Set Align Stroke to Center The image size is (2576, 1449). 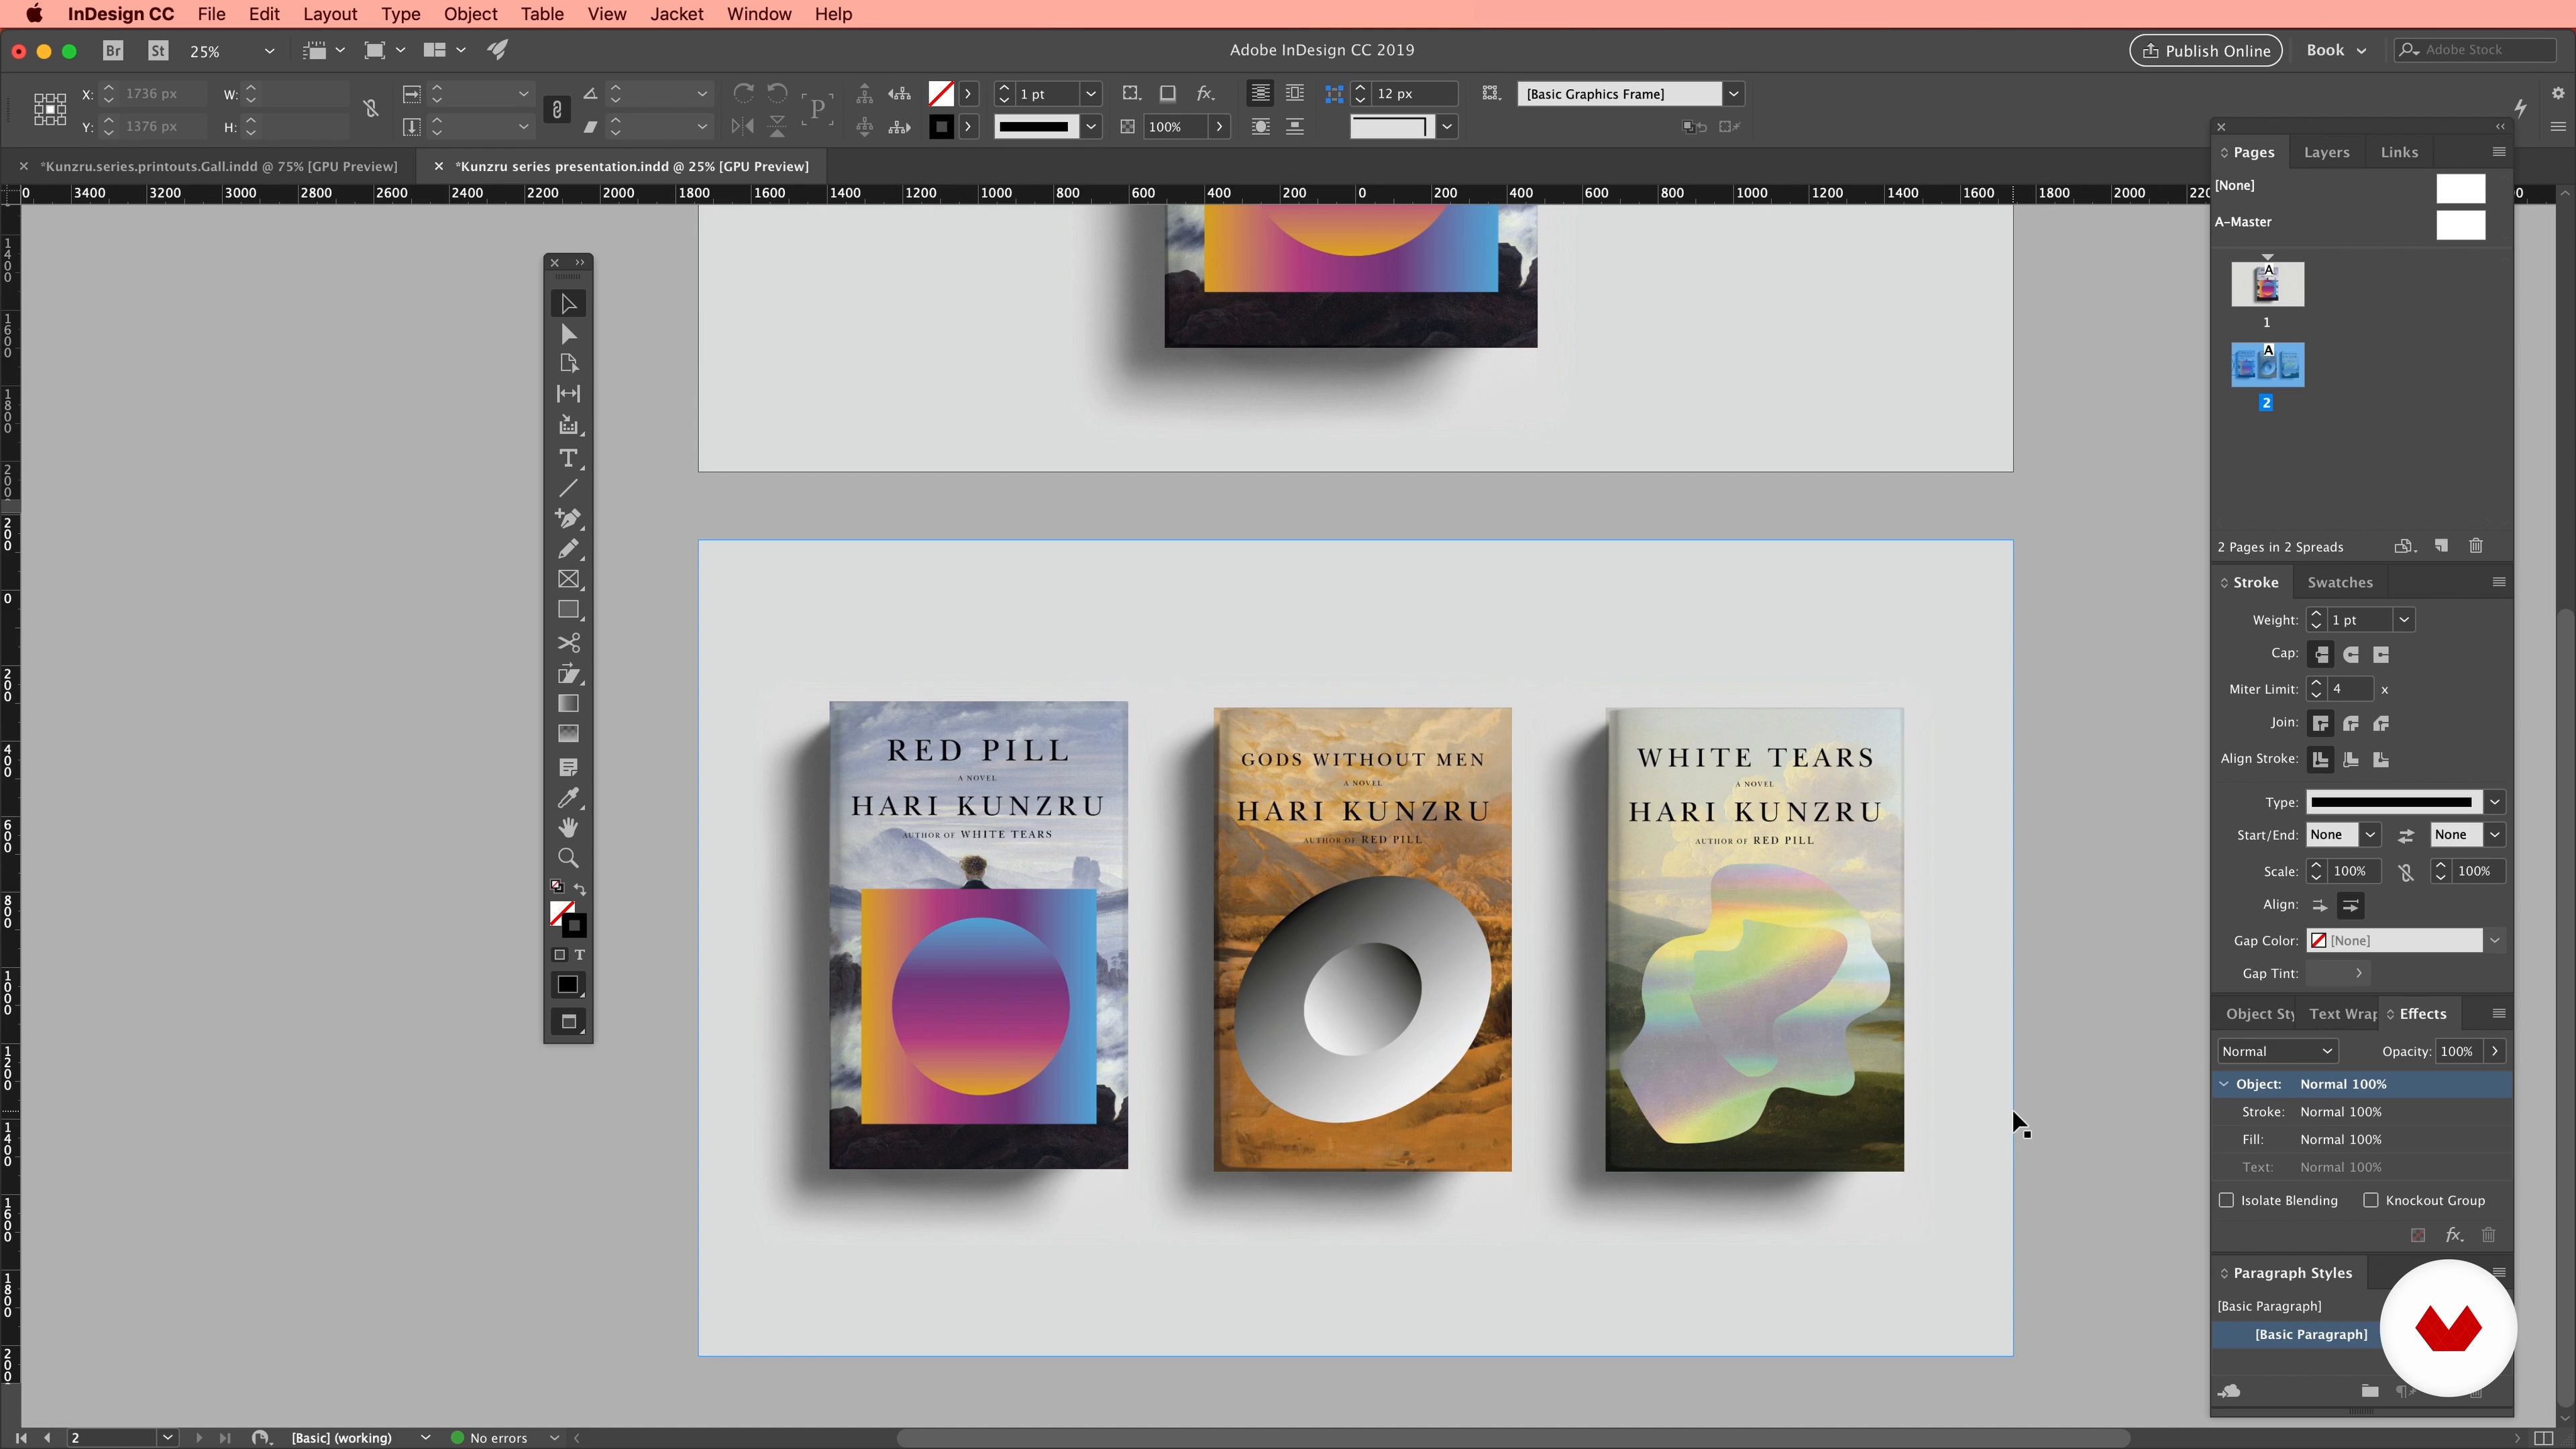(2321, 760)
